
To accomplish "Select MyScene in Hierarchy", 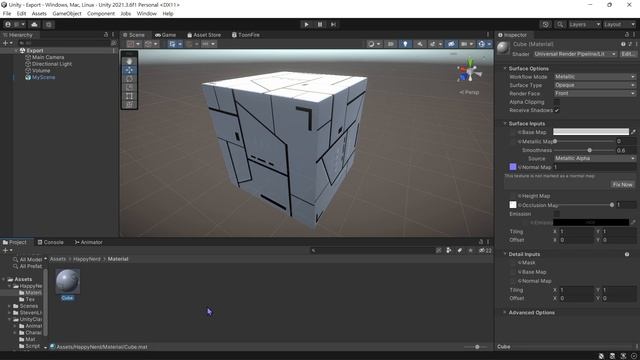I will 43,77.
